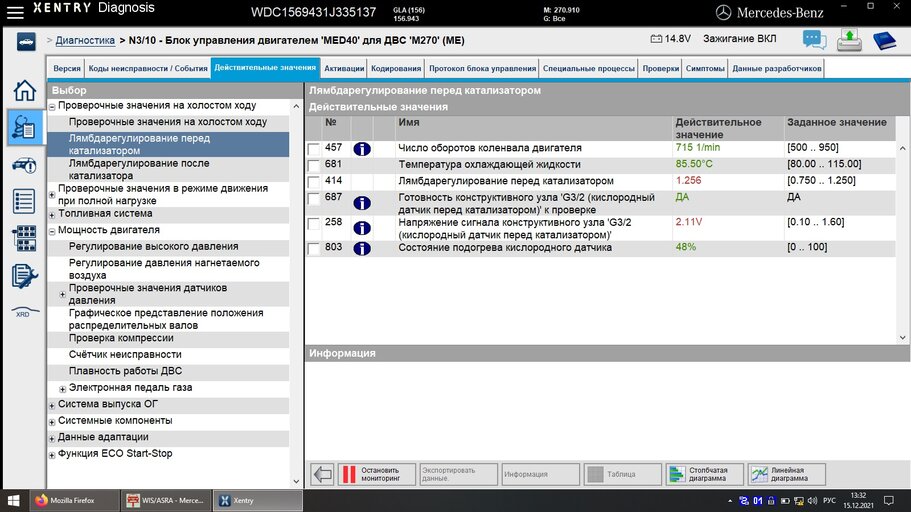Click the 'Таблица' button
This screenshot has width=911, height=512.
pyautogui.click(x=622, y=474)
